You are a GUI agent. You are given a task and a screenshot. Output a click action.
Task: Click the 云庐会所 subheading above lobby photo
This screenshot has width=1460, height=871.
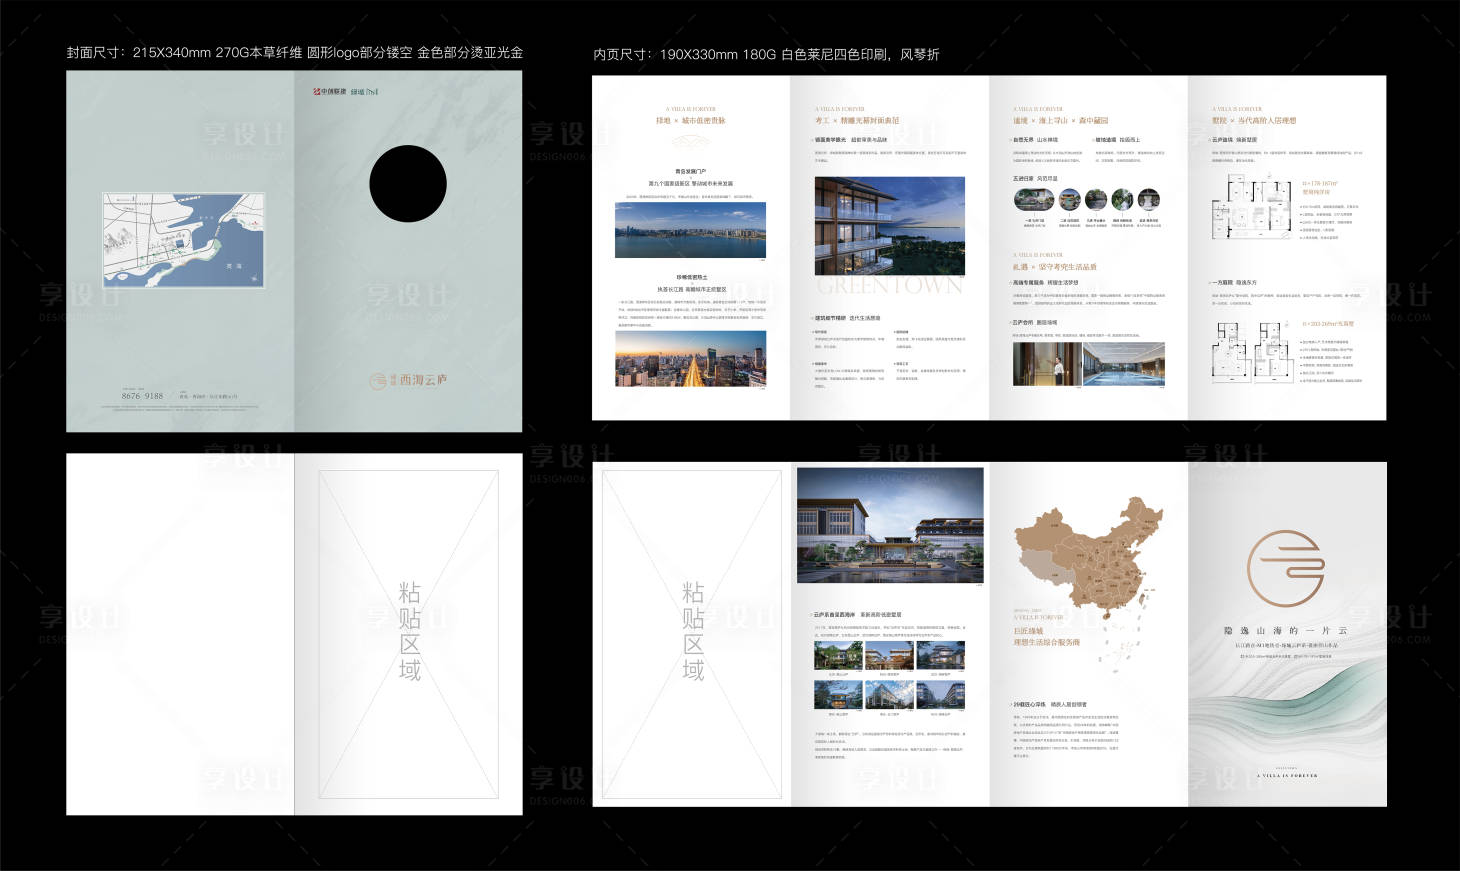[1023, 323]
